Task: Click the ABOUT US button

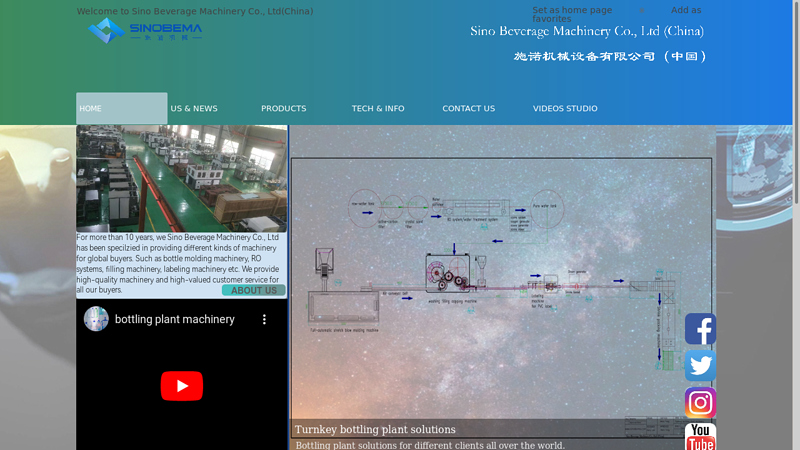Action: pos(254,290)
